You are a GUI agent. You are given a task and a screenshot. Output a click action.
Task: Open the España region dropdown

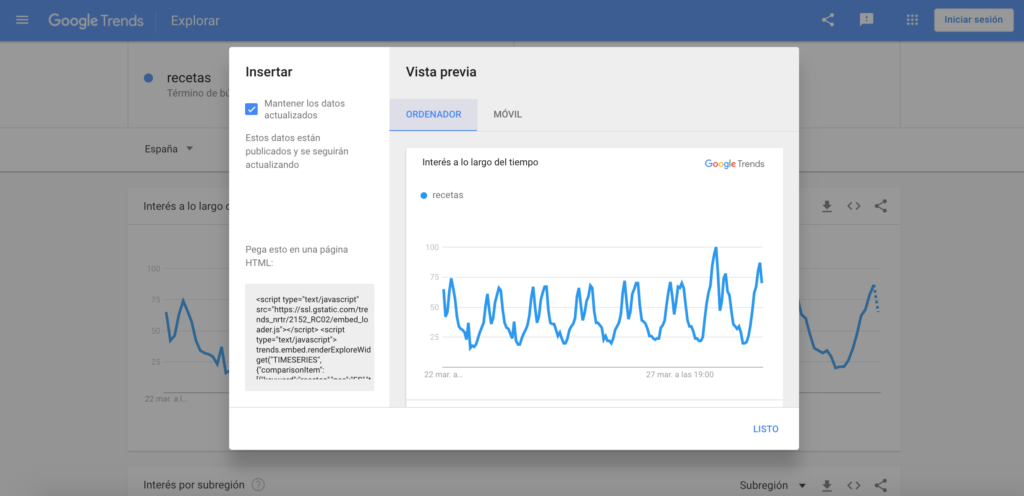coord(169,149)
